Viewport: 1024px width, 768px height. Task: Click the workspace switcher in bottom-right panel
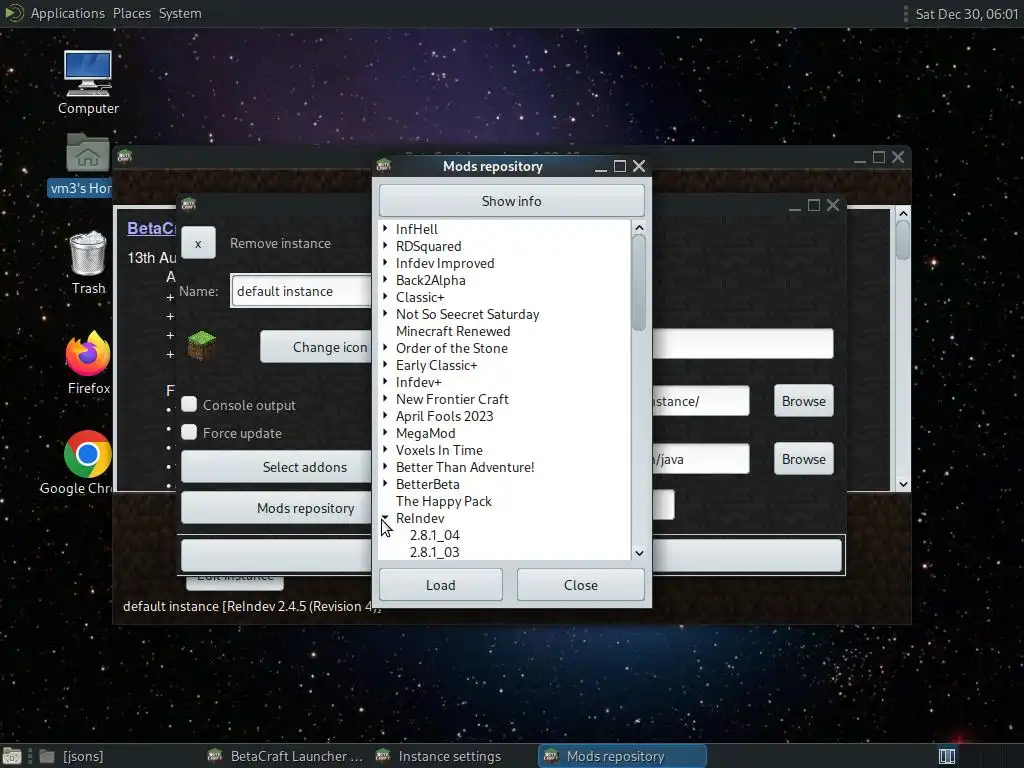[947, 756]
